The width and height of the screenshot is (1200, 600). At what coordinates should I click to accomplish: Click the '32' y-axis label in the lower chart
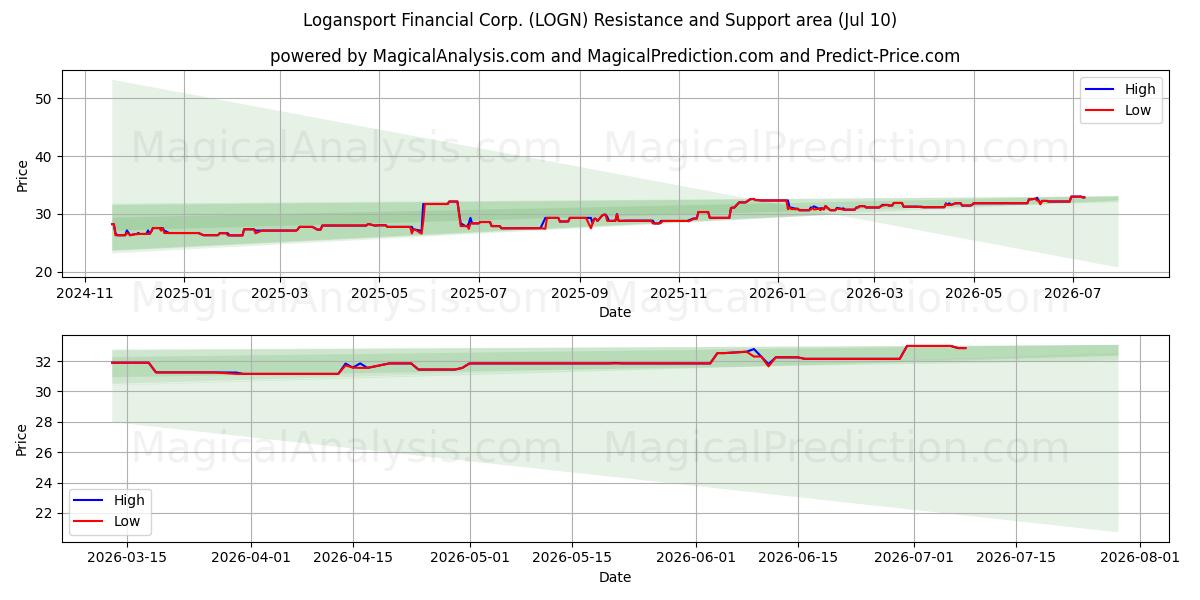click(x=45, y=361)
